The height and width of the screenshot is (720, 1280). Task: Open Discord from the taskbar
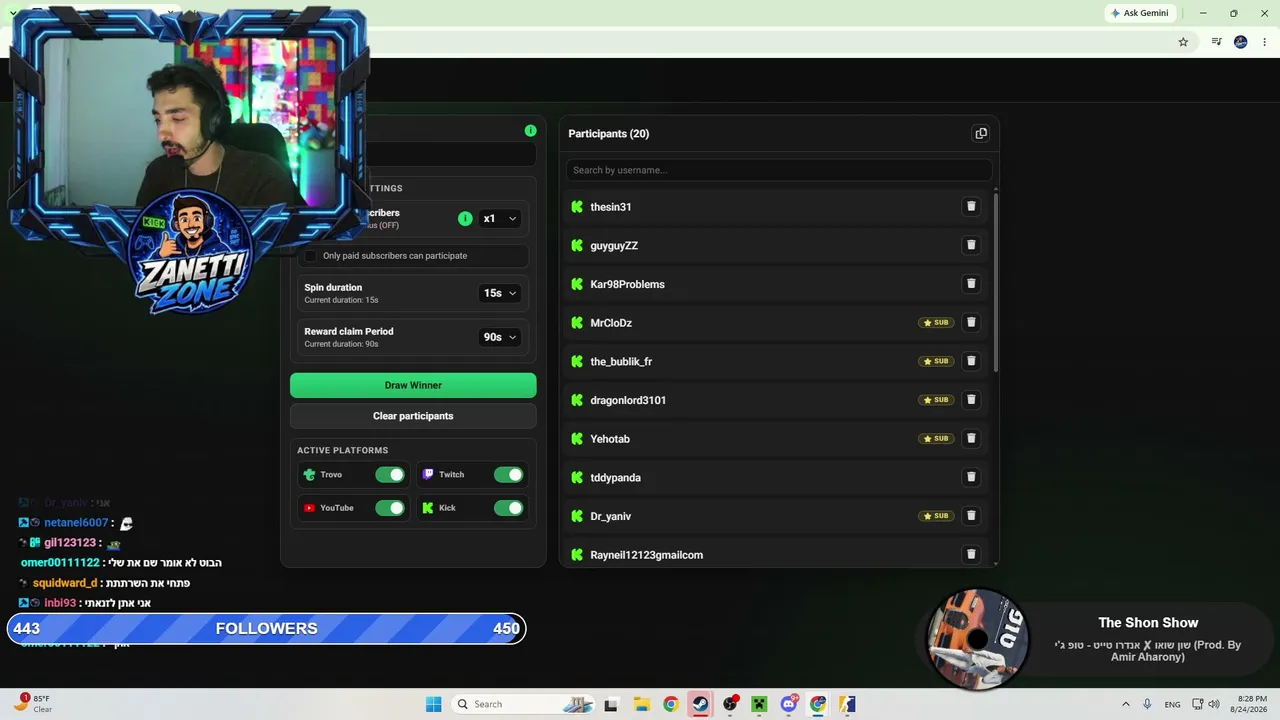point(789,704)
